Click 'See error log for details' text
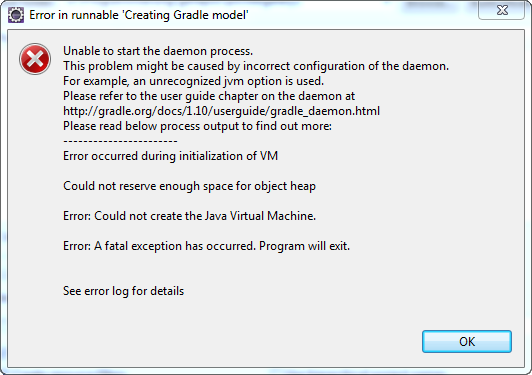 click(x=124, y=291)
